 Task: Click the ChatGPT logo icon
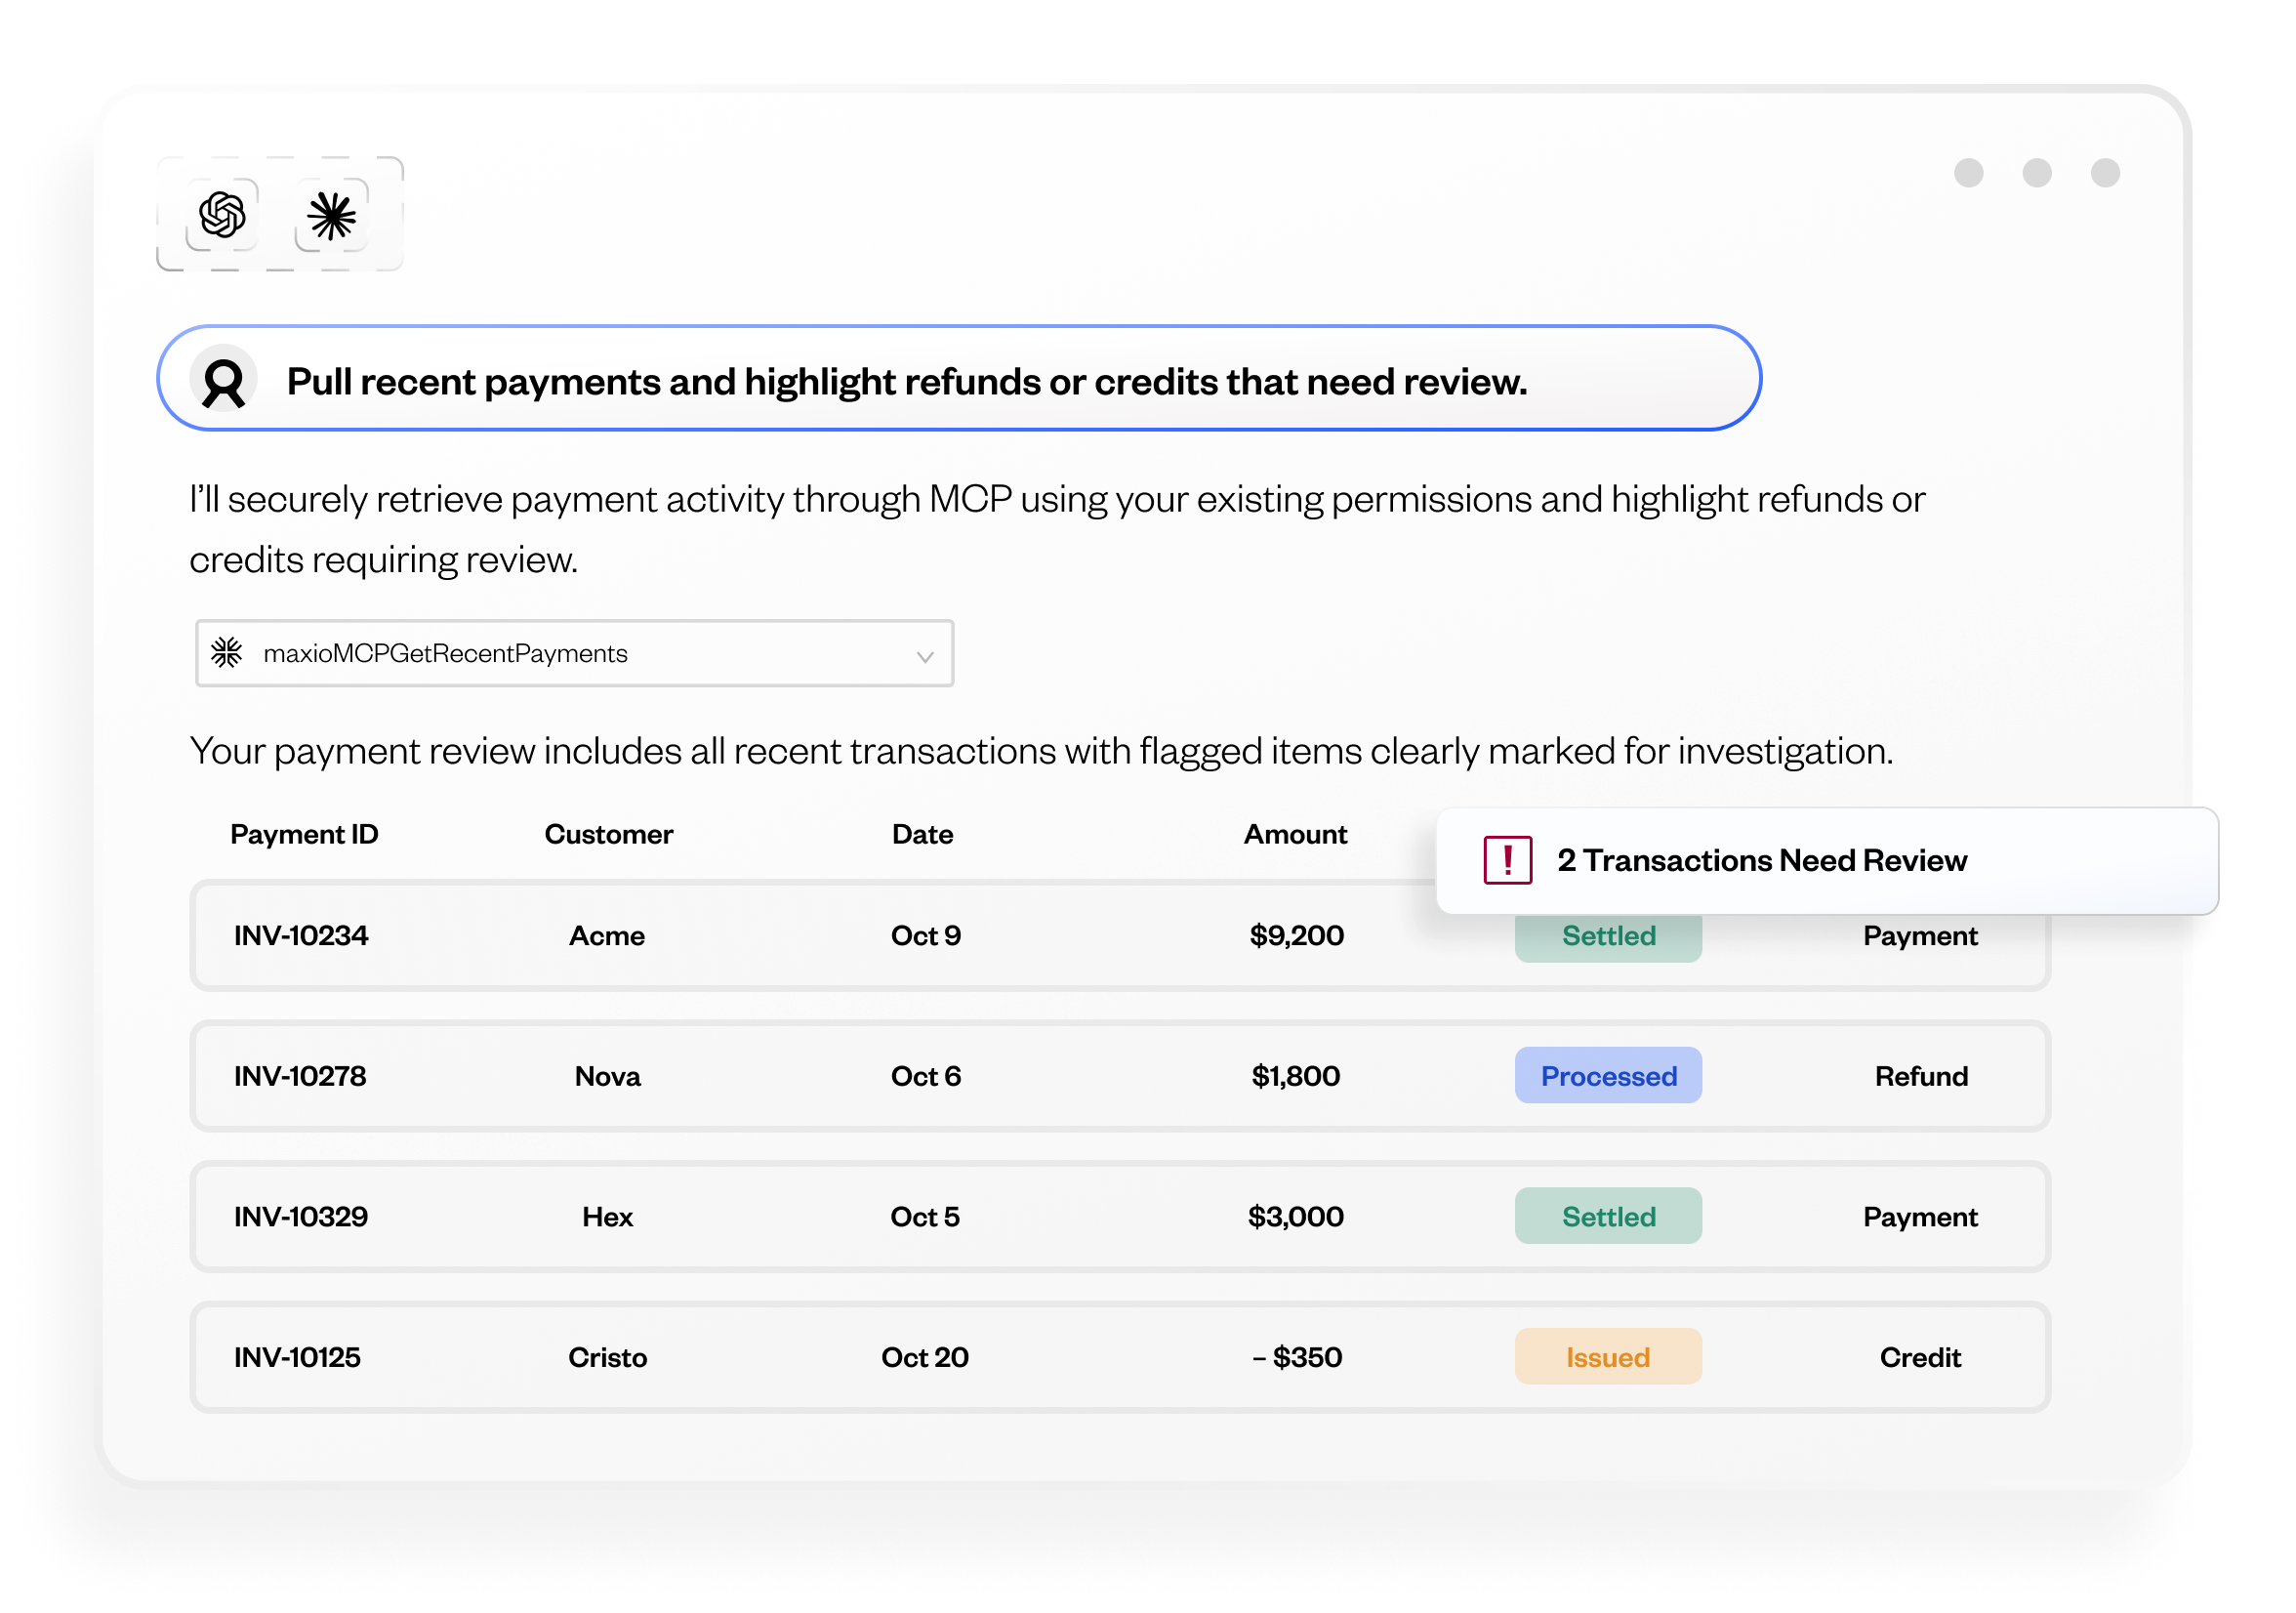pos(222,215)
